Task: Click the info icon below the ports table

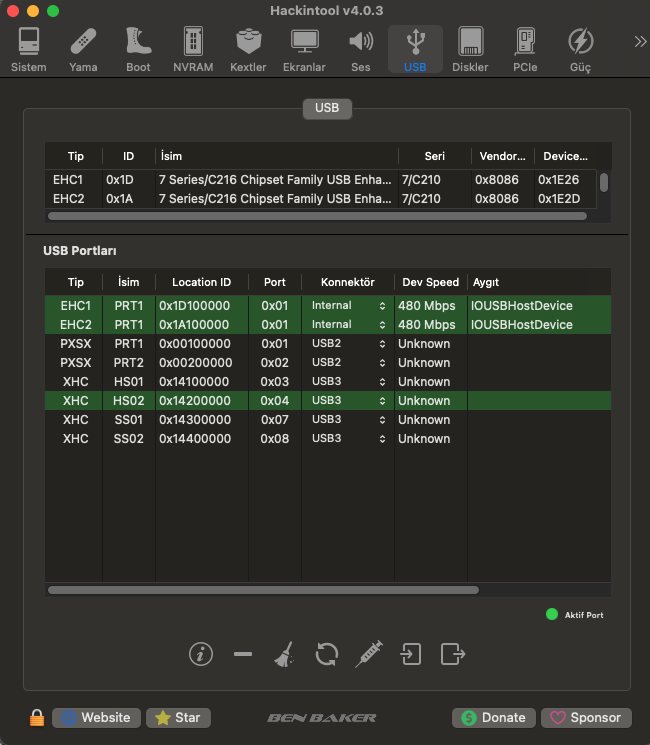Action: 201,654
